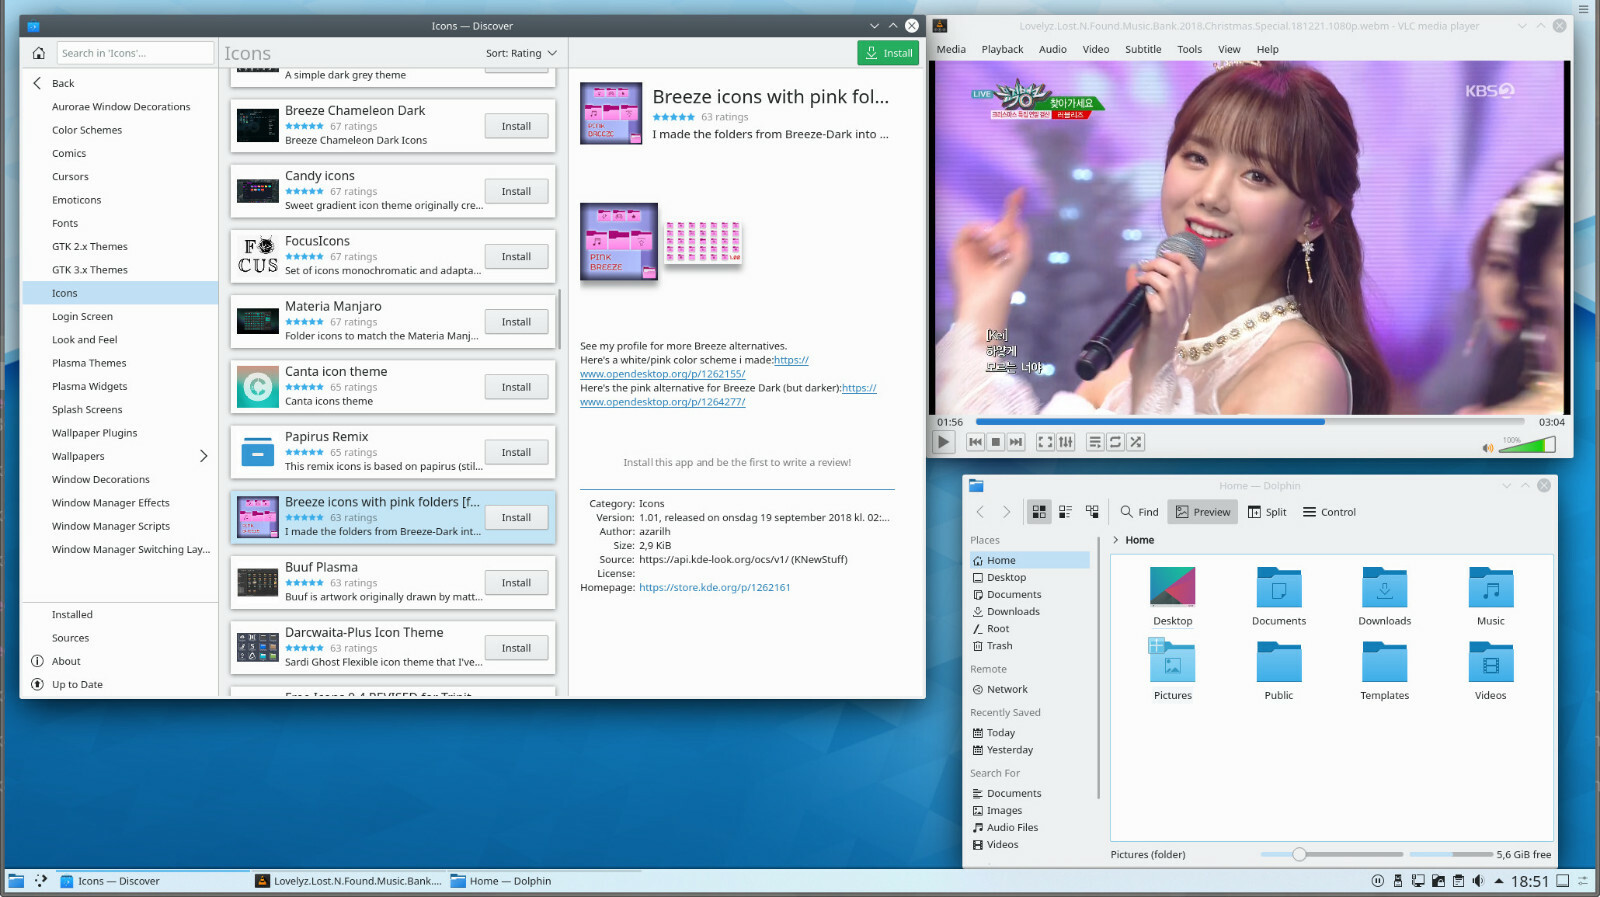Open VLC Help menu
Image resolution: width=1600 pixels, height=897 pixels.
[x=1267, y=49]
